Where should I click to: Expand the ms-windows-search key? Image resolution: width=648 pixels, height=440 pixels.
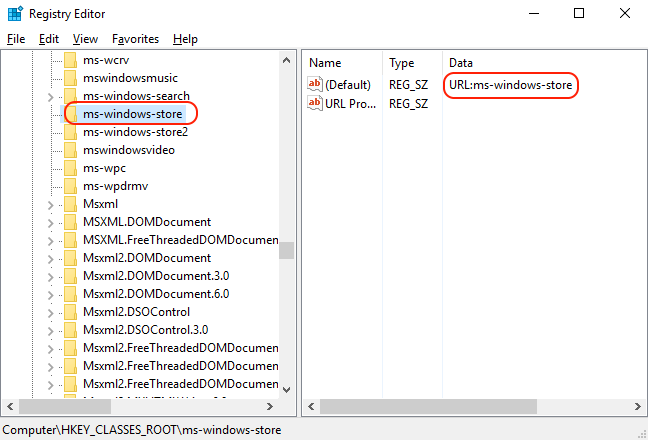tap(50, 97)
